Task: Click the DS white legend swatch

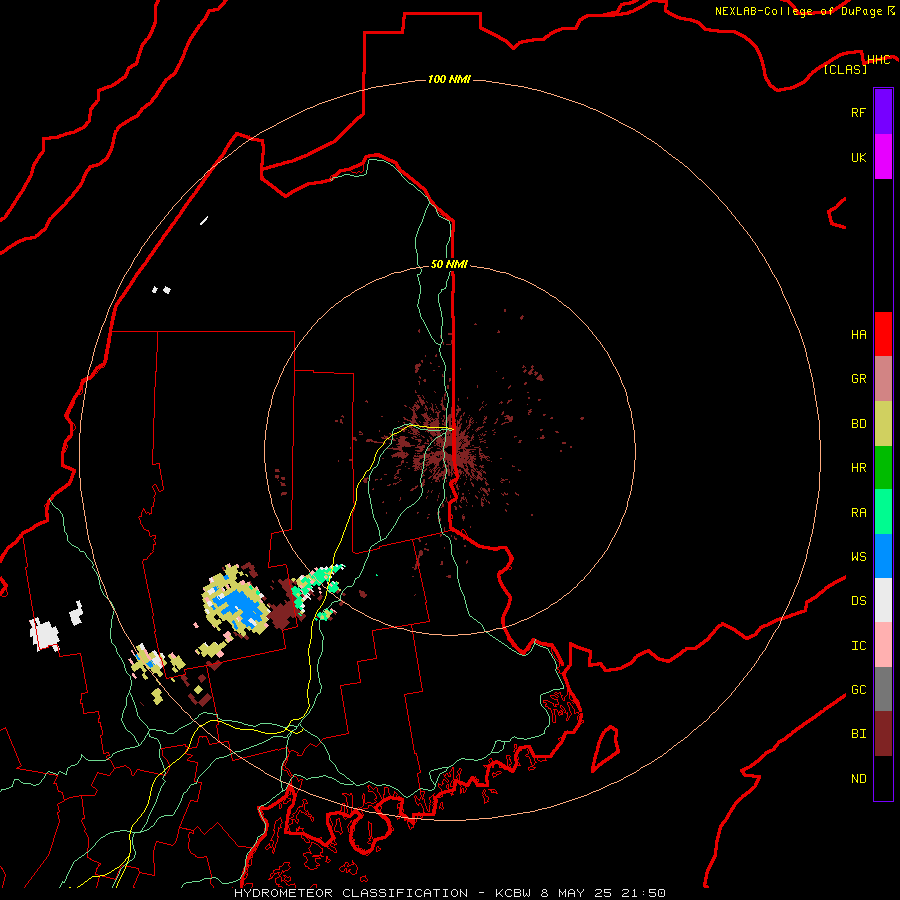Action: coord(883,600)
